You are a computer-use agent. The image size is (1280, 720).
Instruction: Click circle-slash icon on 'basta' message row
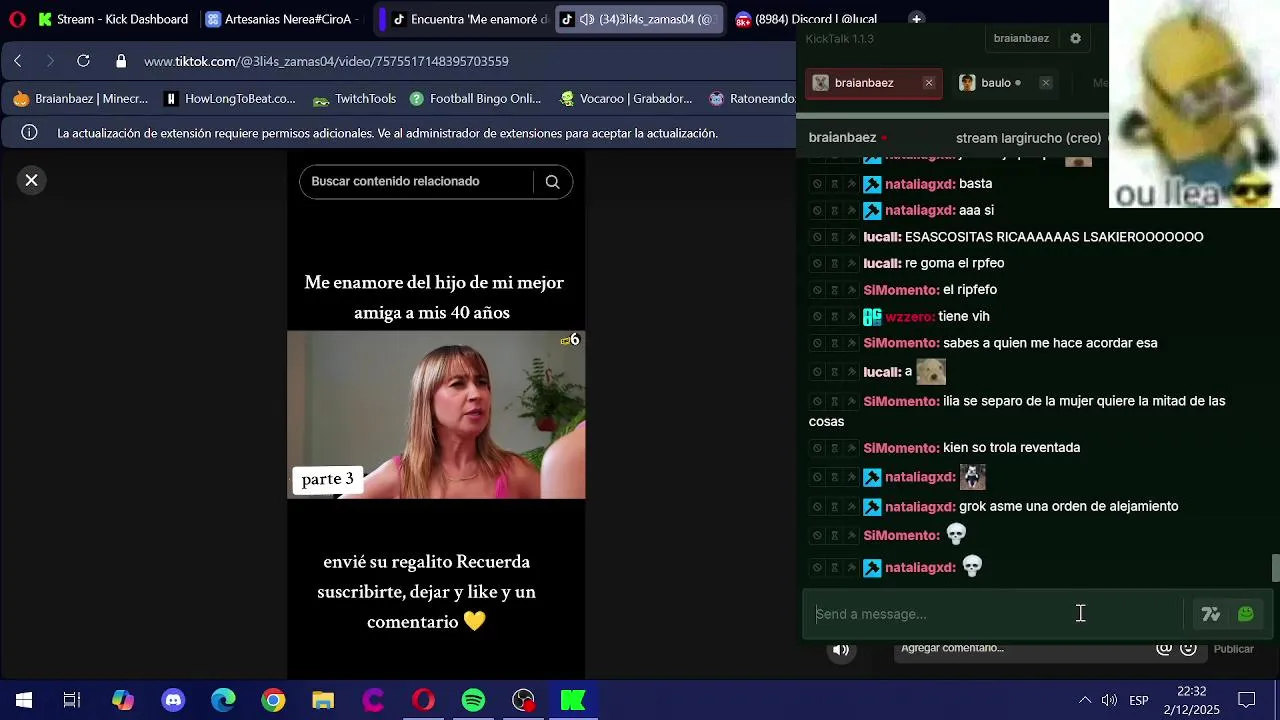817,184
